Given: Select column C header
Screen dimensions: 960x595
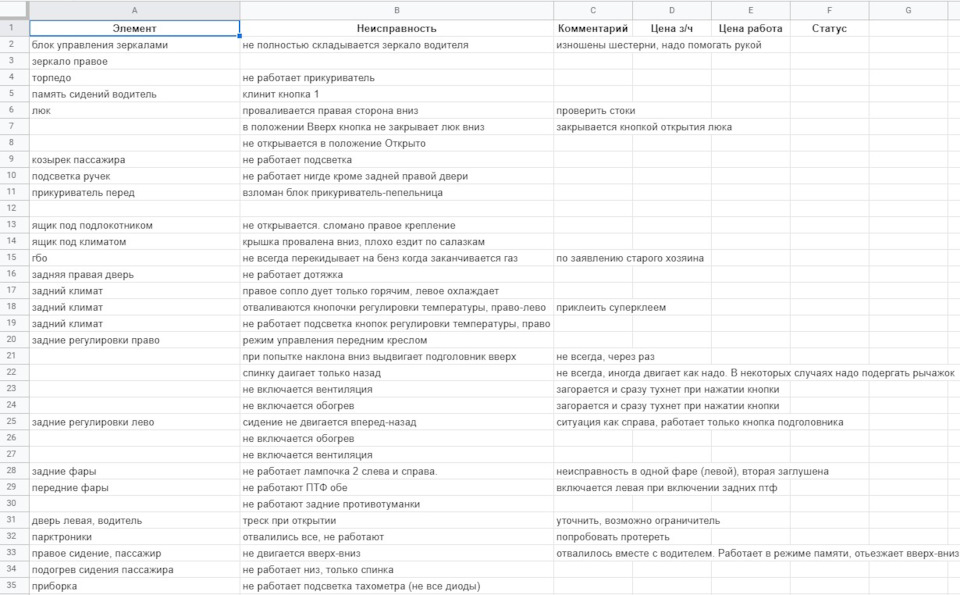Looking at the screenshot, I should click(x=593, y=10).
